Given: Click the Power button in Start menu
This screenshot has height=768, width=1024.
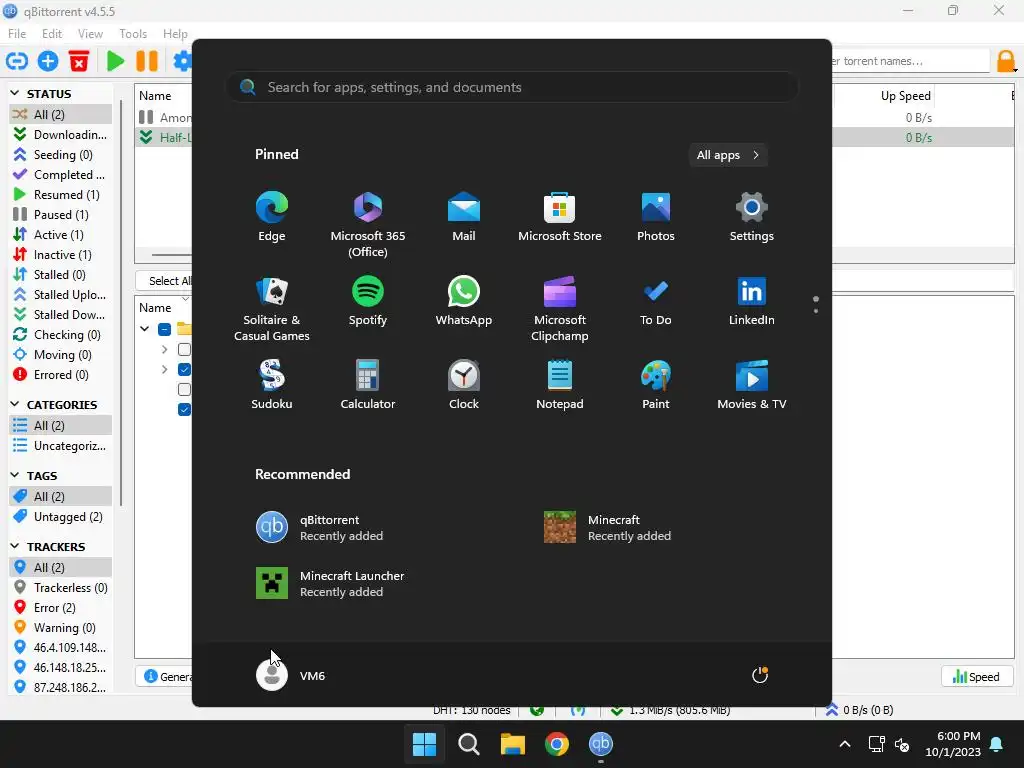Looking at the screenshot, I should pyautogui.click(x=760, y=675).
